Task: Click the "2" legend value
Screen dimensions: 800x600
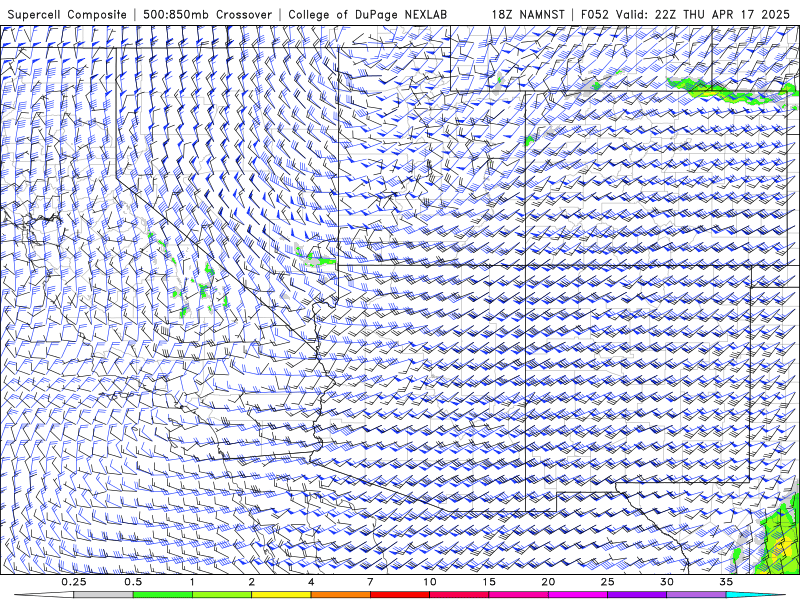Action: pos(252,582)
